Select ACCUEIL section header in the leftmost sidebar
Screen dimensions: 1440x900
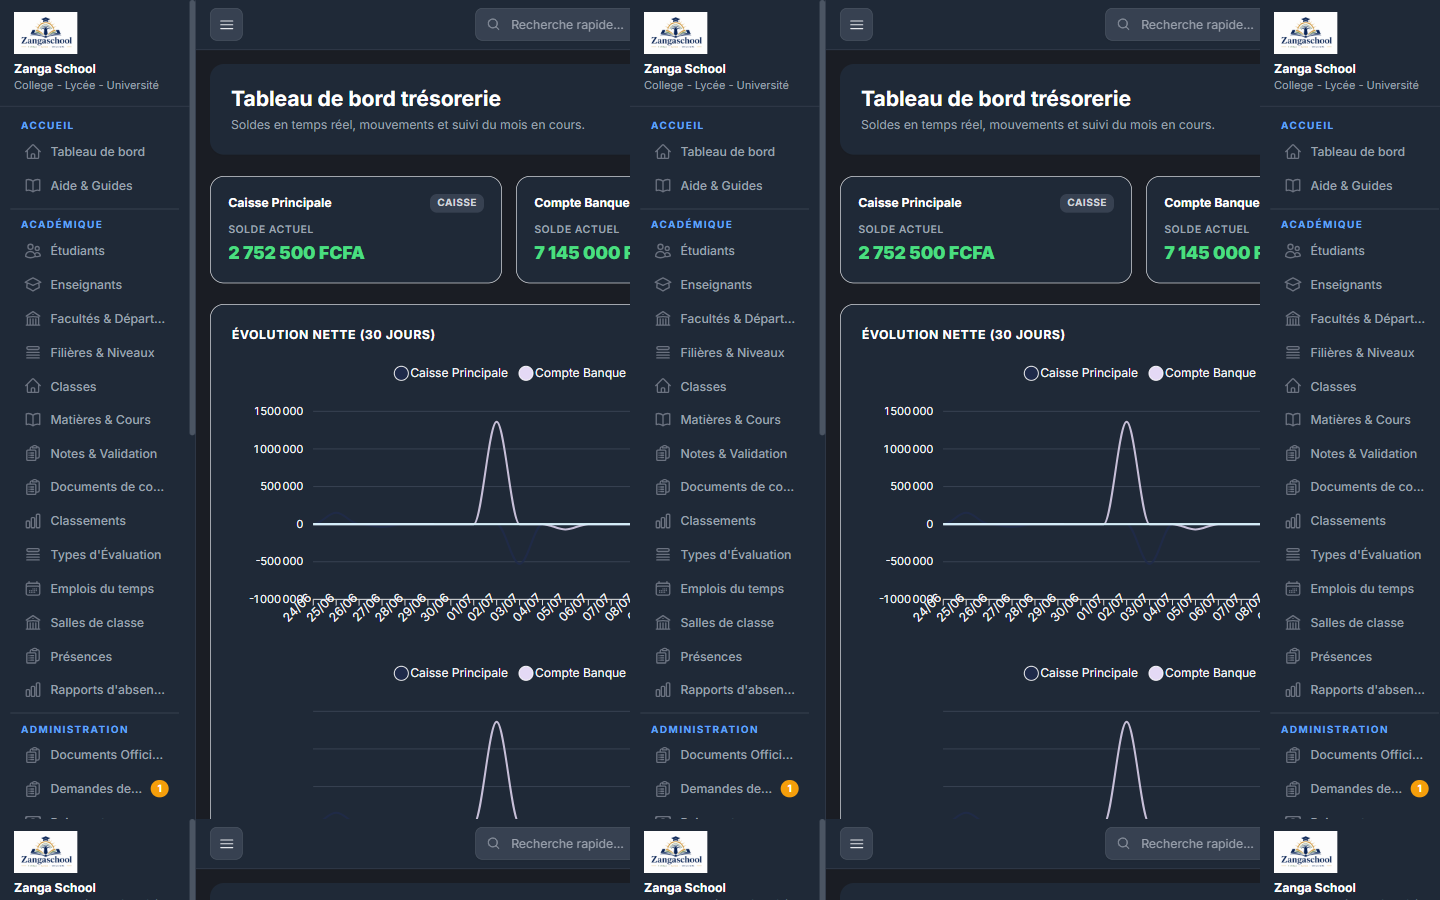47,126
